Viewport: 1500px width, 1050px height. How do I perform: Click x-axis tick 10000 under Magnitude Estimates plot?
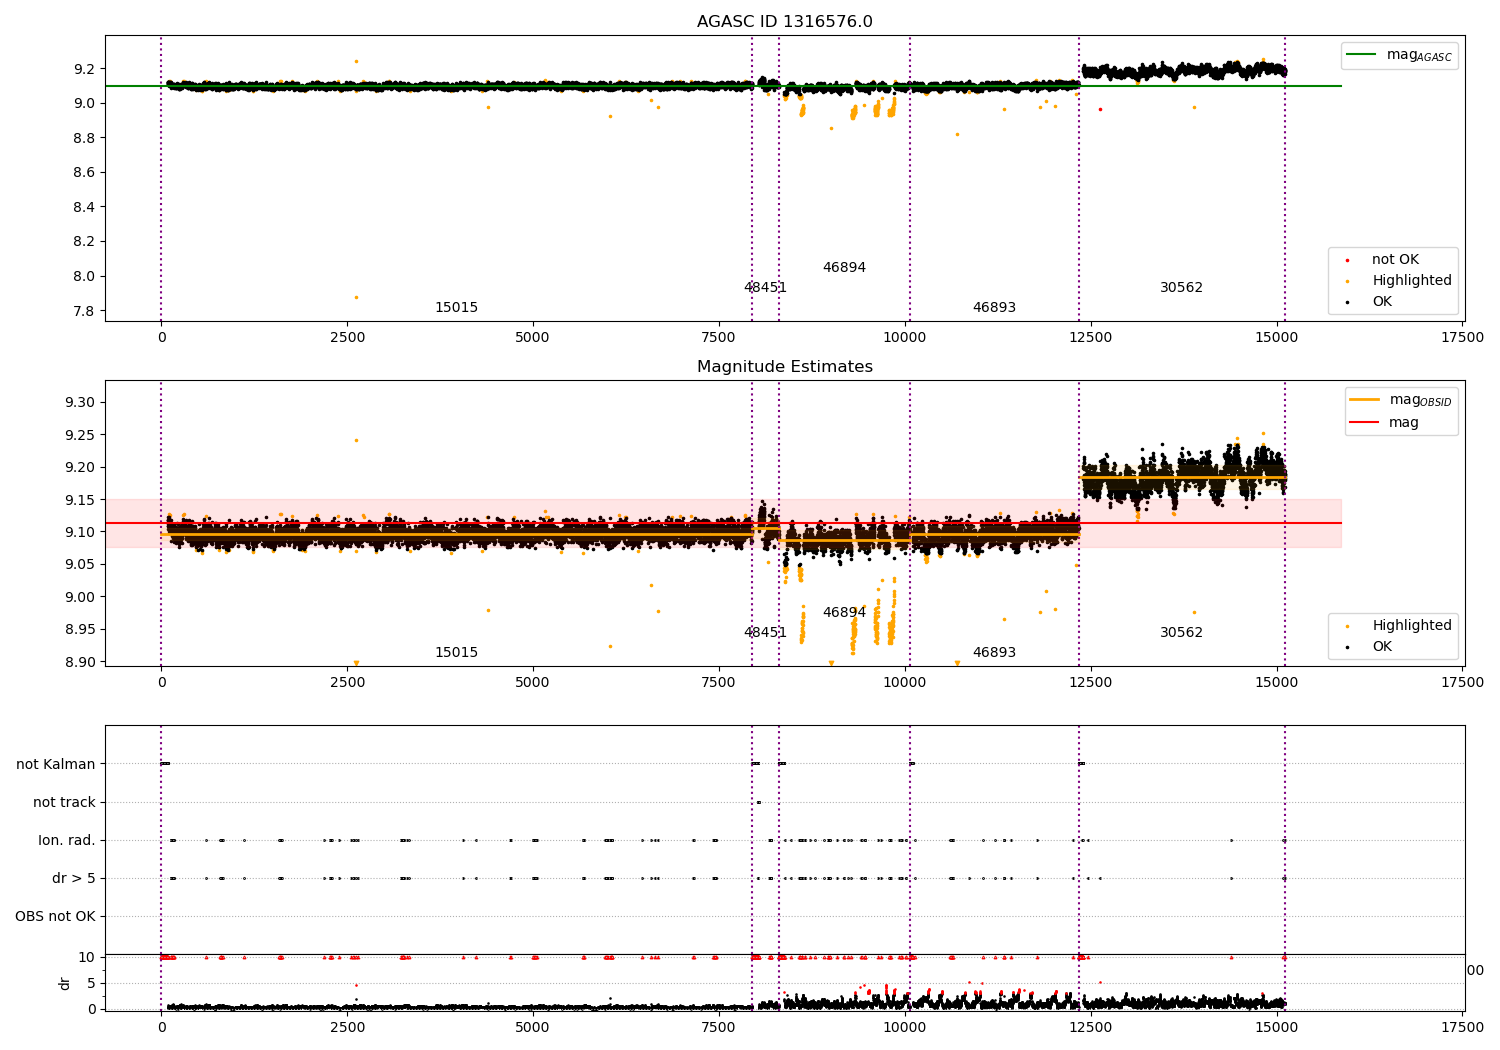point(905,682)
